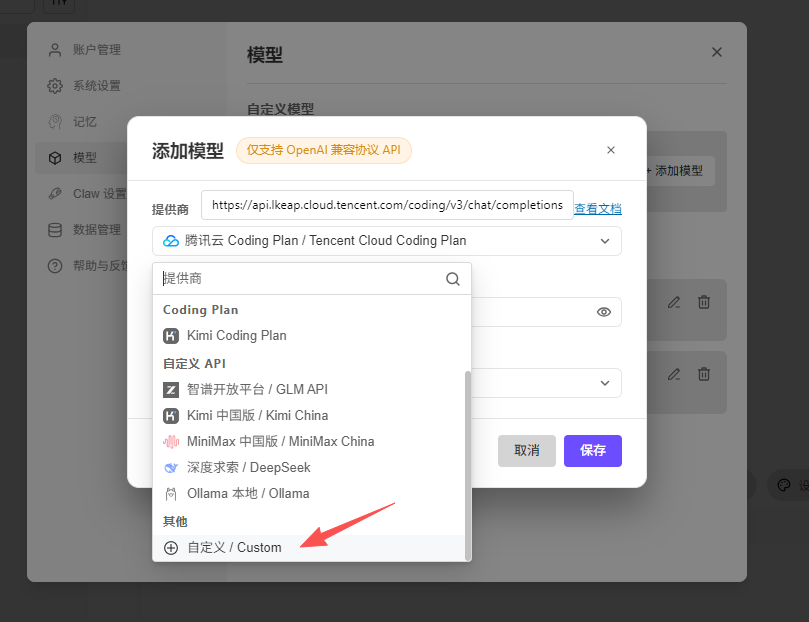The height and width of the screenshot is (622, 809).
Task: Click the plus circle icon beside Custom
Action: pos(171,548)
